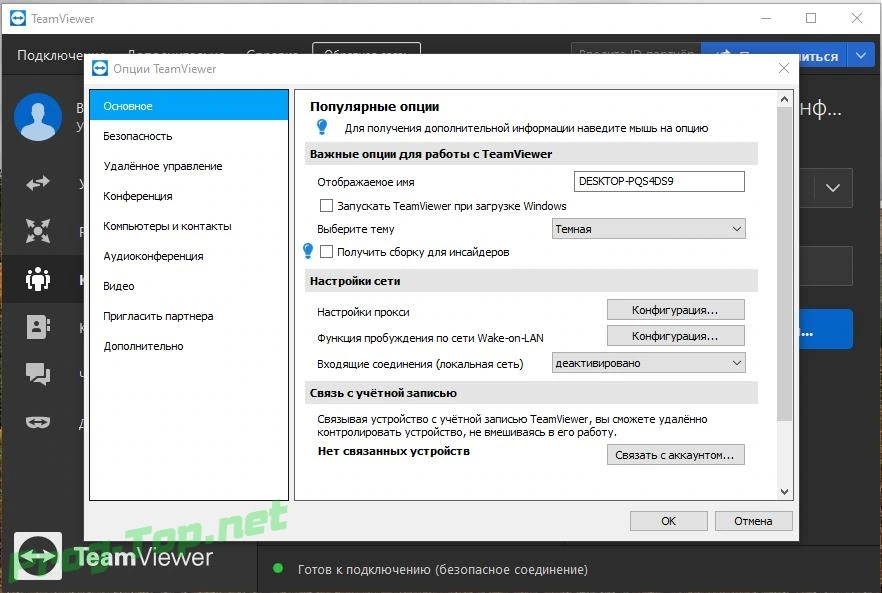Click the TeamViewer logo at bottom left

38,556
